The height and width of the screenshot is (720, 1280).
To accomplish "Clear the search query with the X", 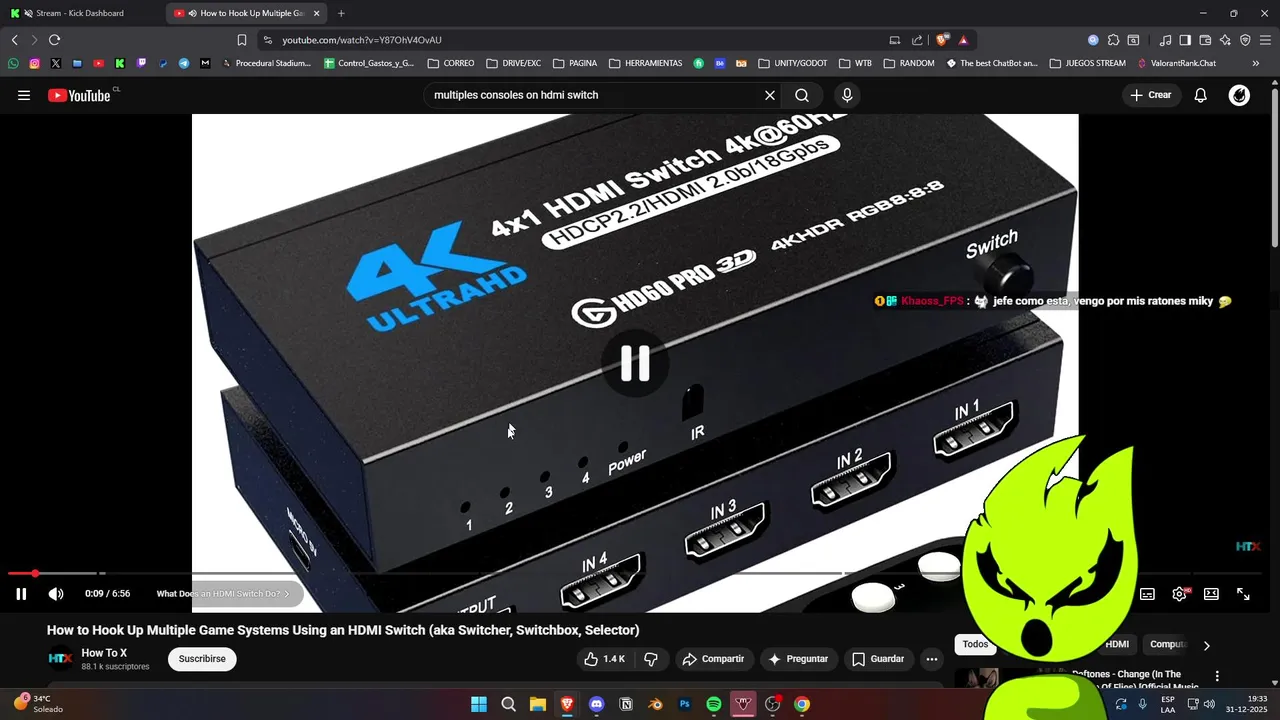I will (x=770, y=95).
